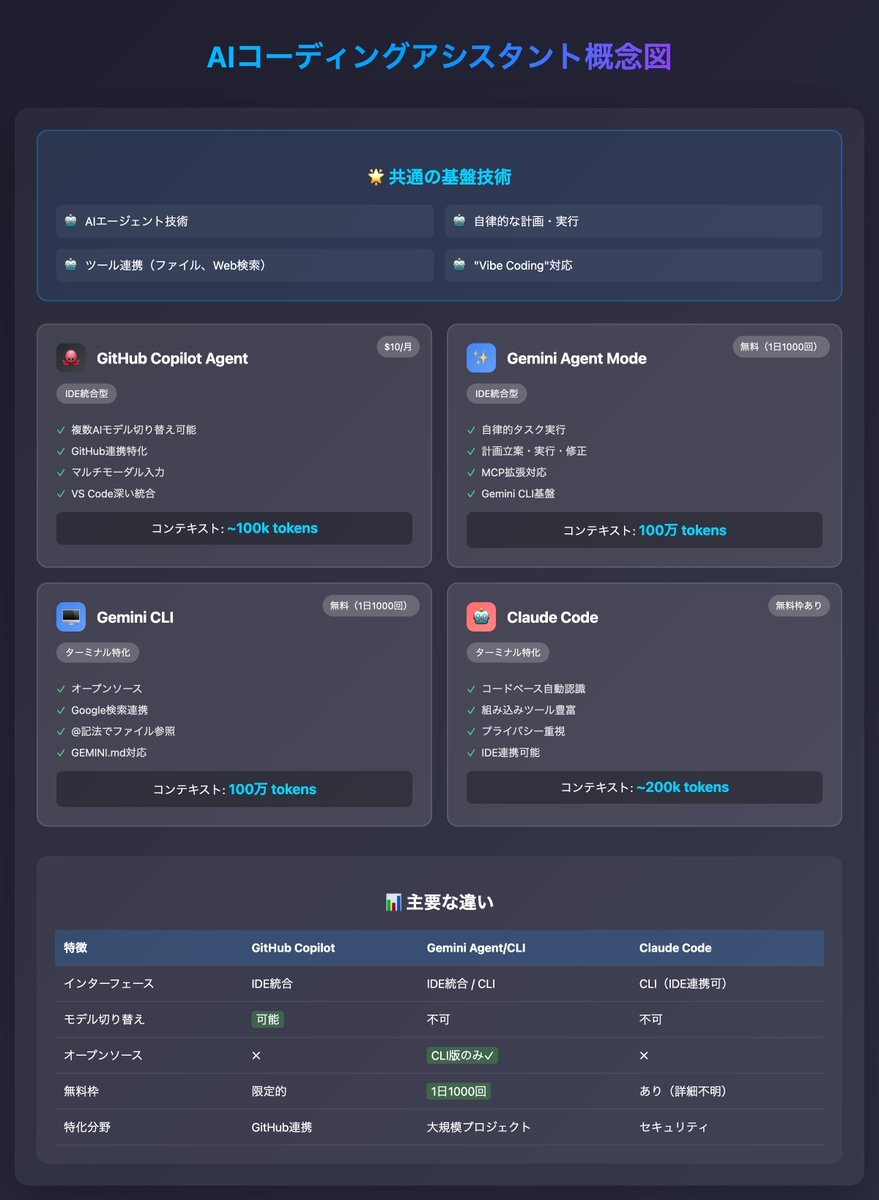Click the マルチモーダル入力 feature line
Screen dimensions: 879x1200
point(117,472)
